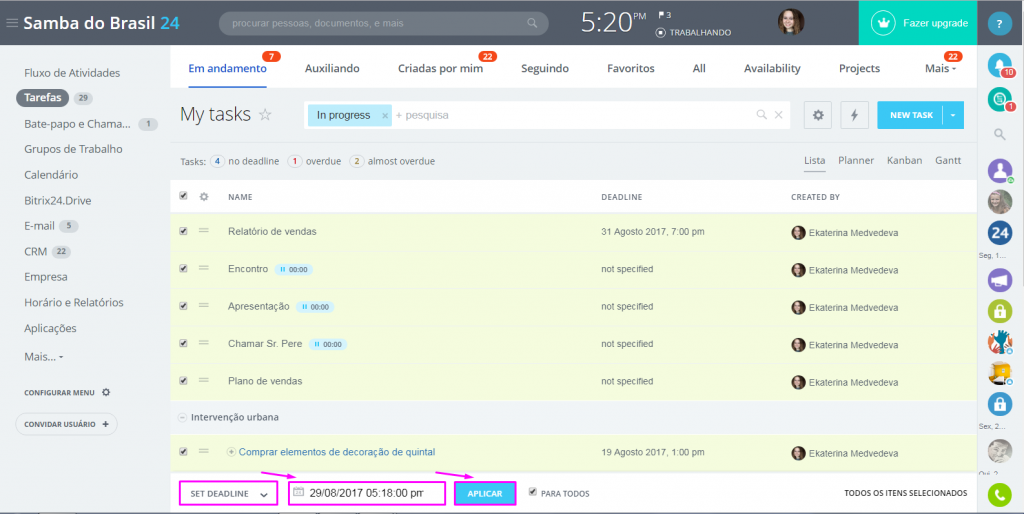
Task: Click the New Task button
Action: [x=910, y=115]
